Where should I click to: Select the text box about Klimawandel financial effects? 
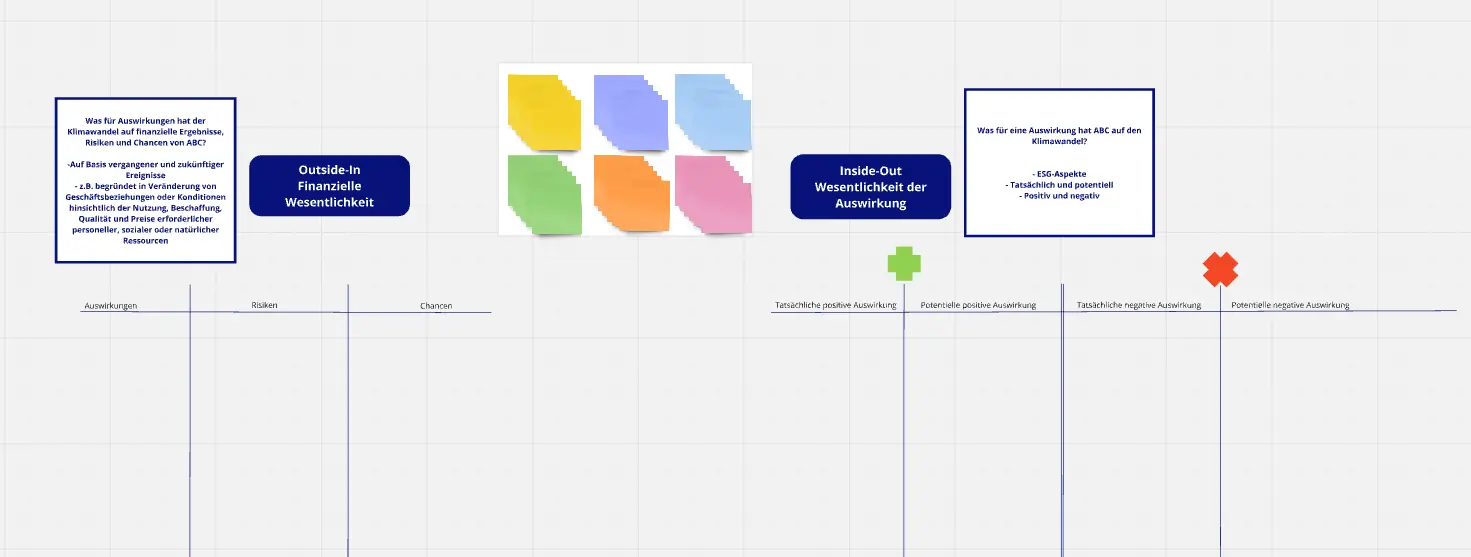point(145,180)
